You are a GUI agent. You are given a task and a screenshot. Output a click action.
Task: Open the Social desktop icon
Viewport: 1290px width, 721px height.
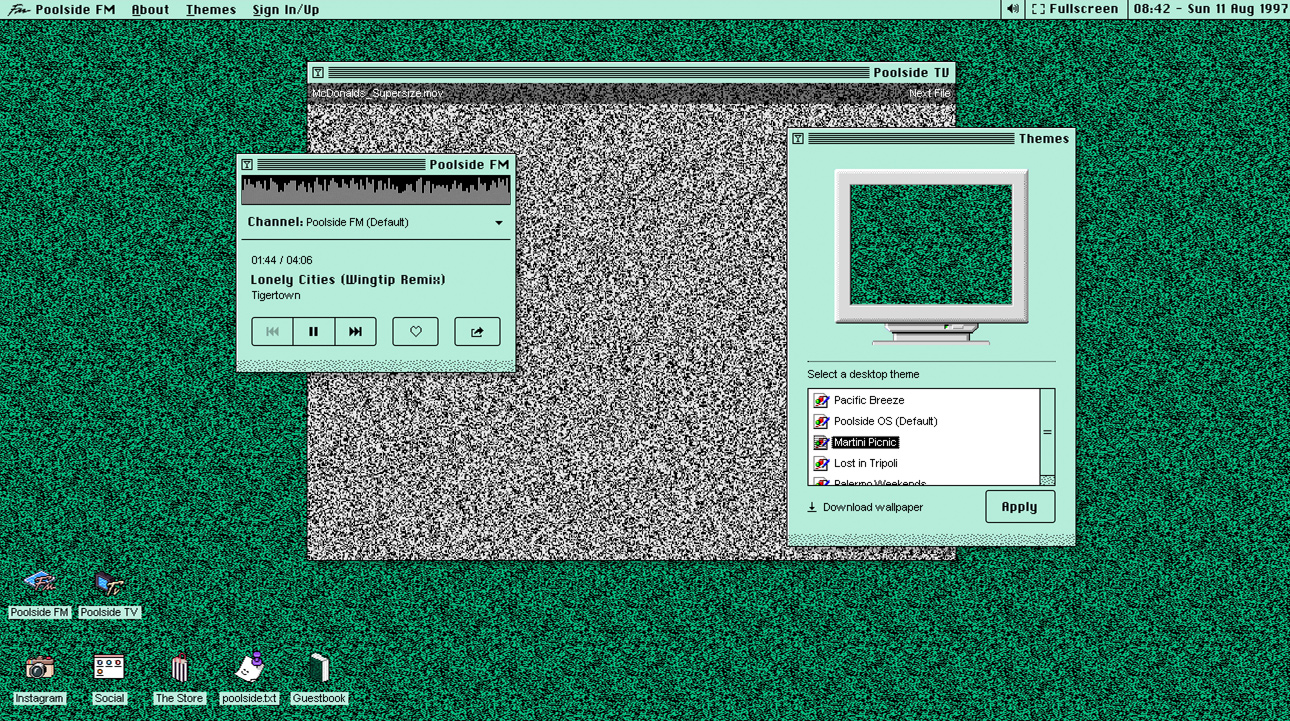[x=109, y=668]
